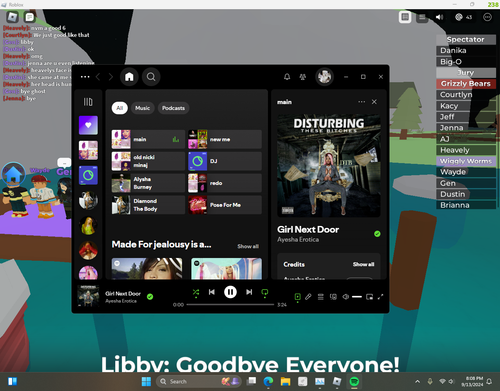Click the Roblox home house badge
500x391 pixels.
(x=13, y=174)
